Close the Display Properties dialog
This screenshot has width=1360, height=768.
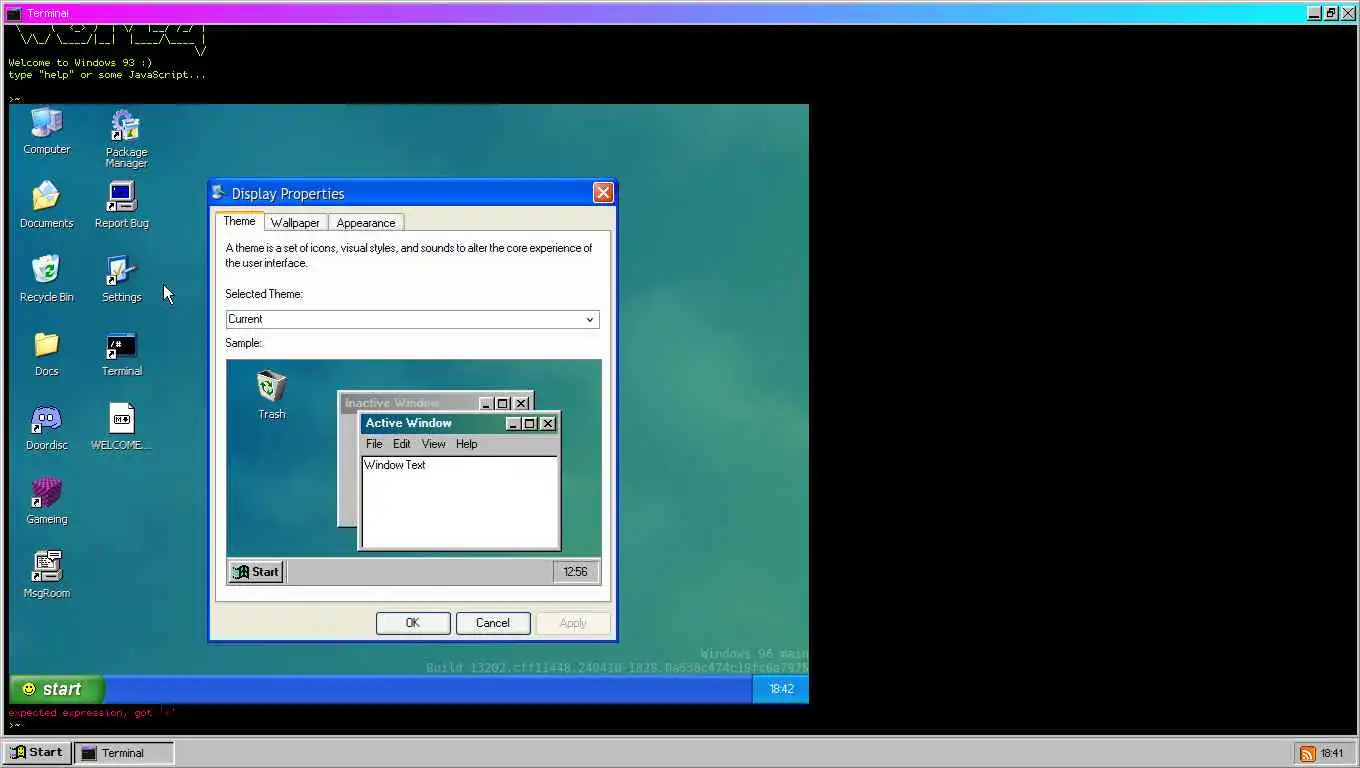603,193
